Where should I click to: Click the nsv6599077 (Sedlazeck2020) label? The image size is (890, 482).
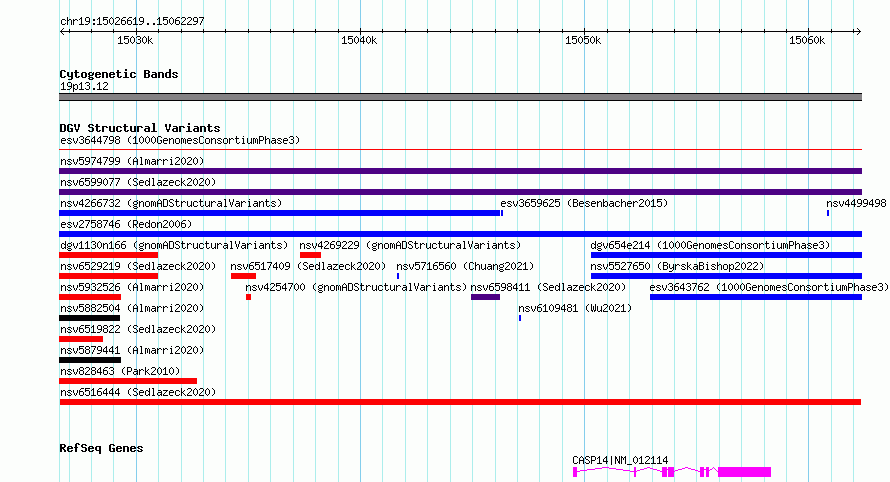(x=138, y=182)
